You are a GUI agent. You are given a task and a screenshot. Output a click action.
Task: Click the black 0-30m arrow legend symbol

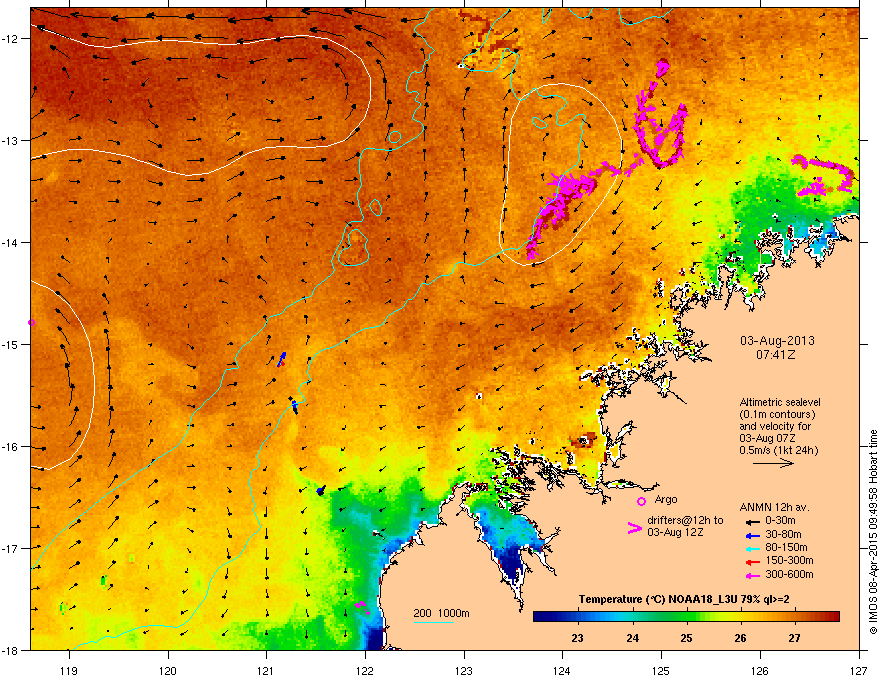752,521
